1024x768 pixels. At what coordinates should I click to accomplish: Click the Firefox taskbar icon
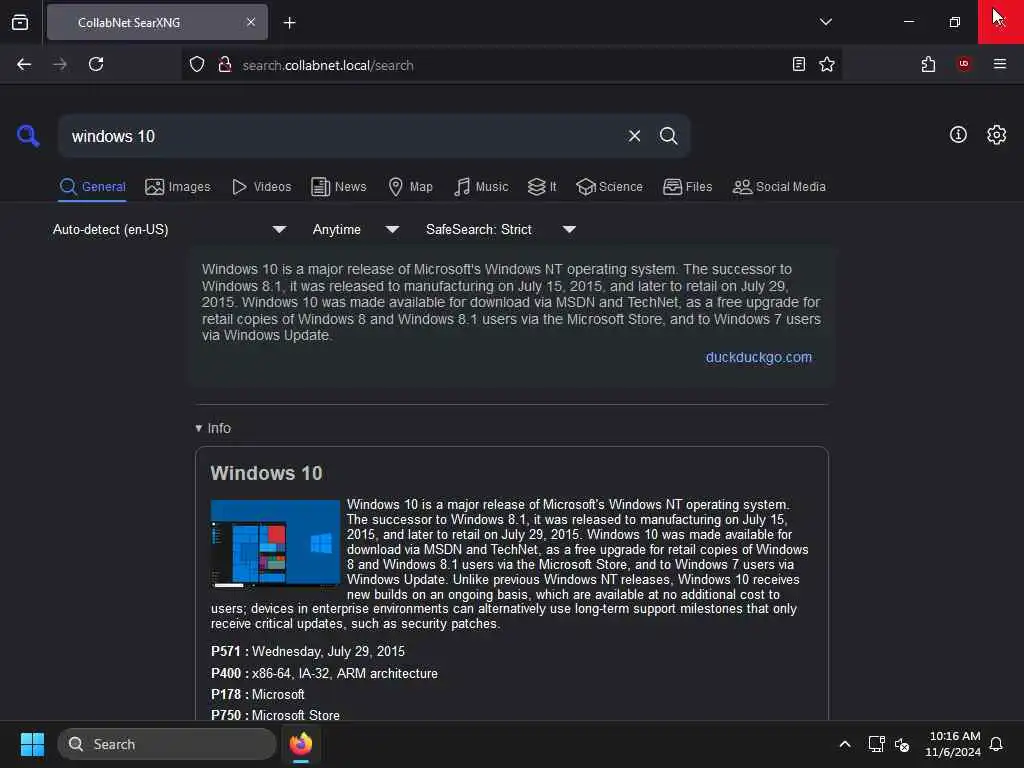point(300,744)
